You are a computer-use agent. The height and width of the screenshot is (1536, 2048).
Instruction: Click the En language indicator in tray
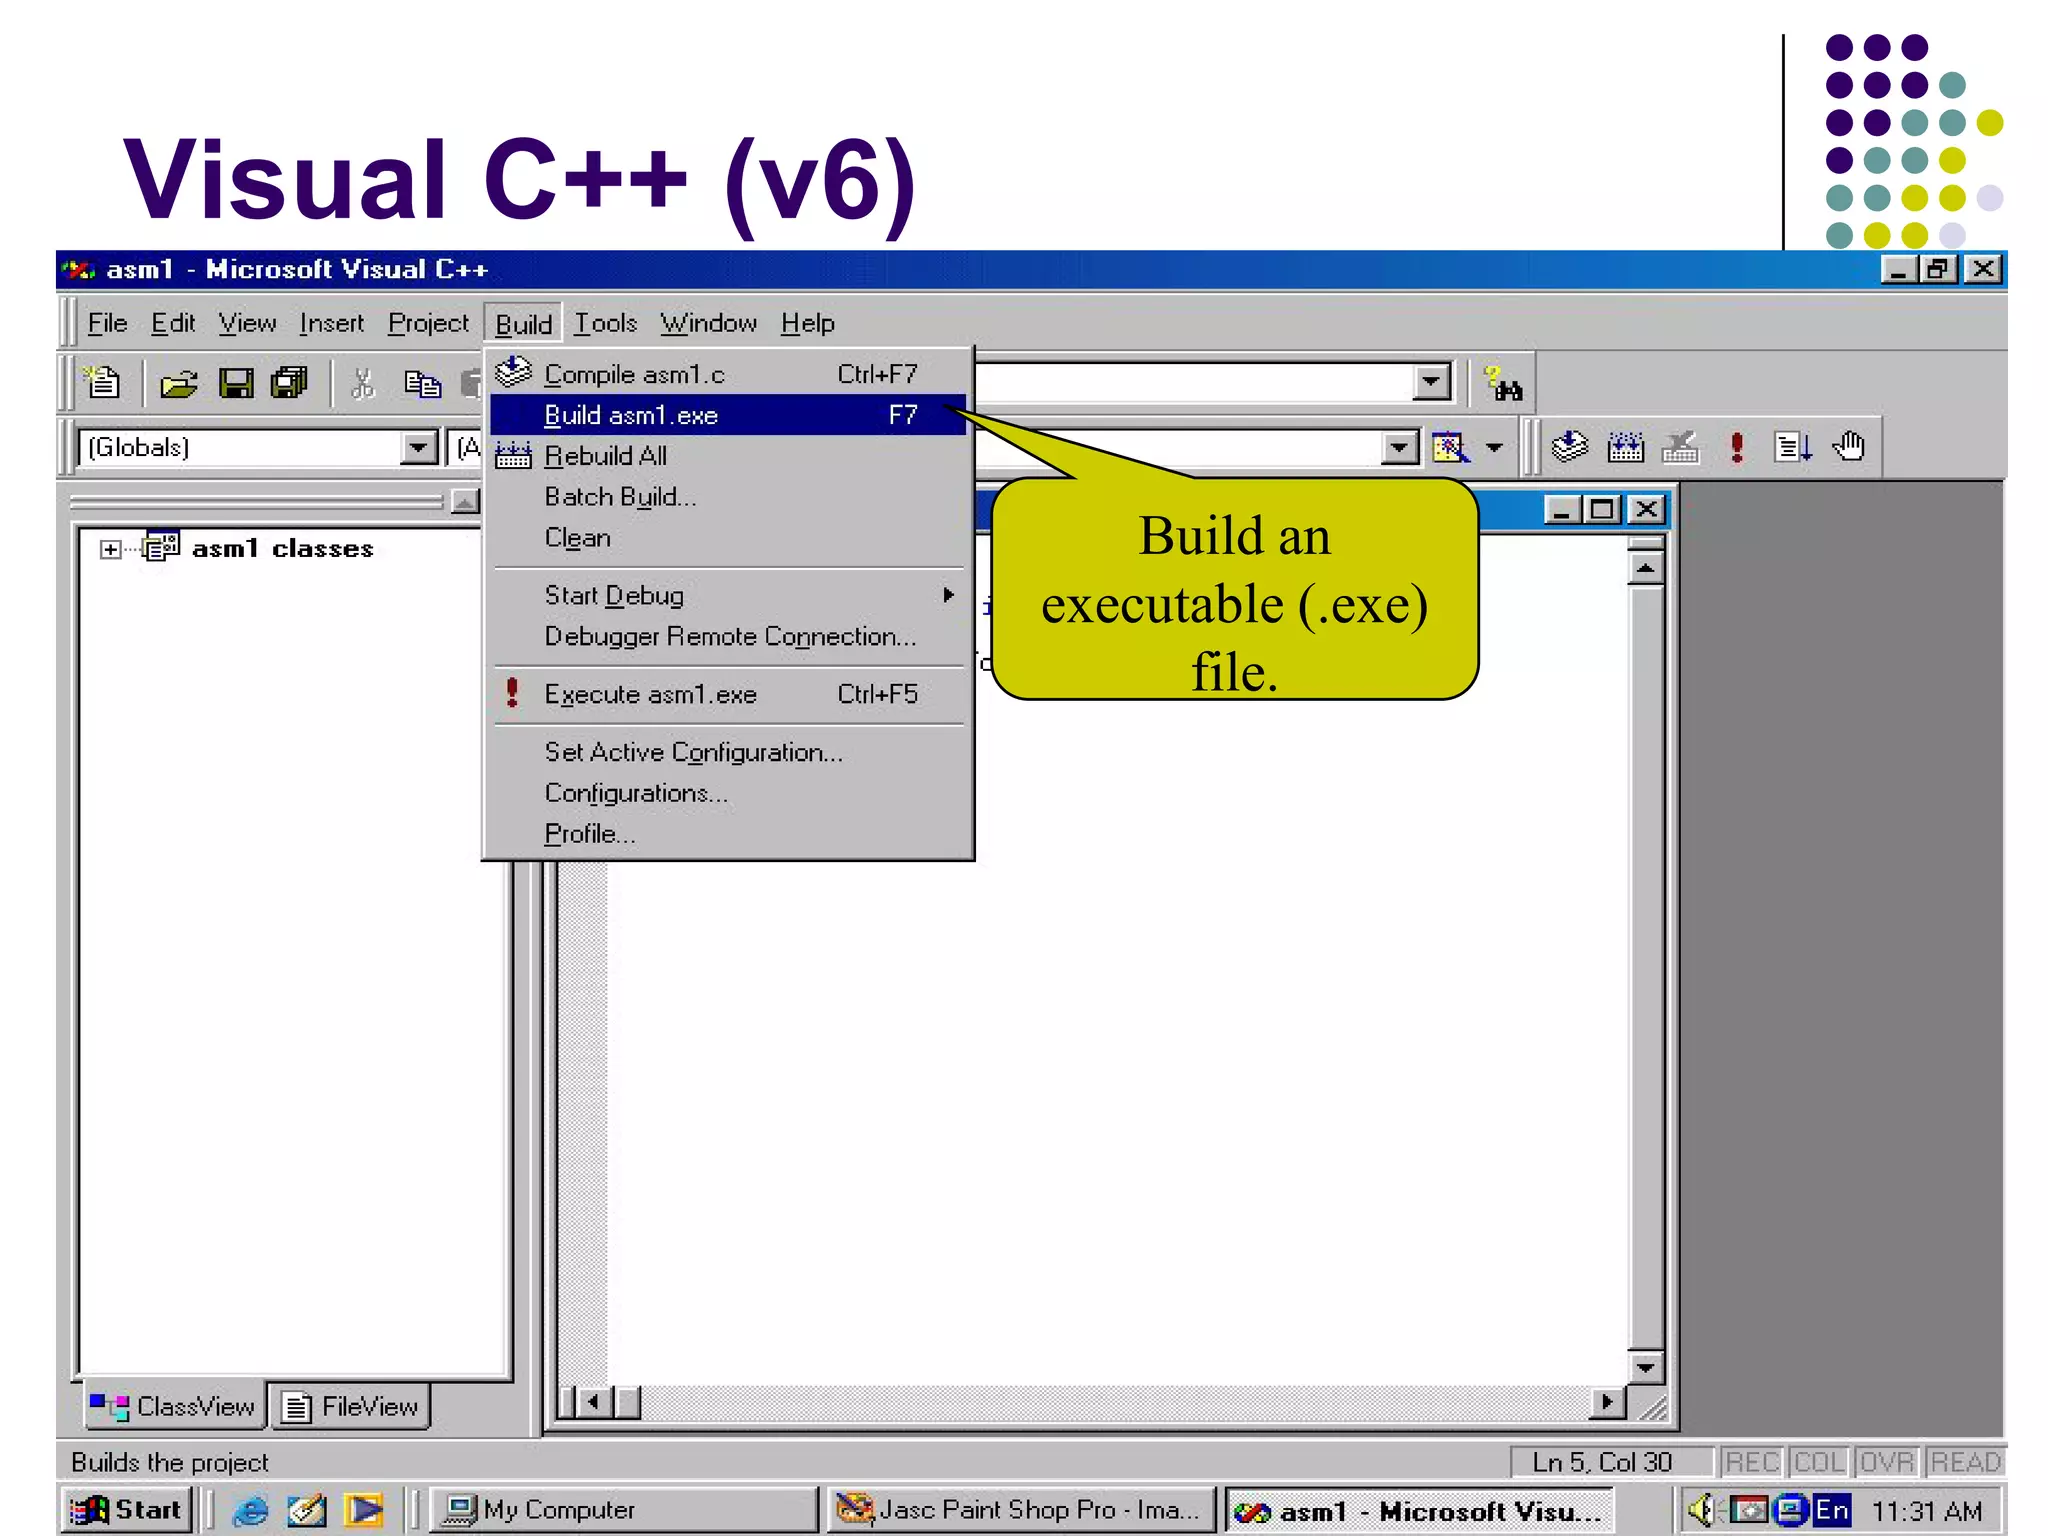[x=1831, y=1510]
